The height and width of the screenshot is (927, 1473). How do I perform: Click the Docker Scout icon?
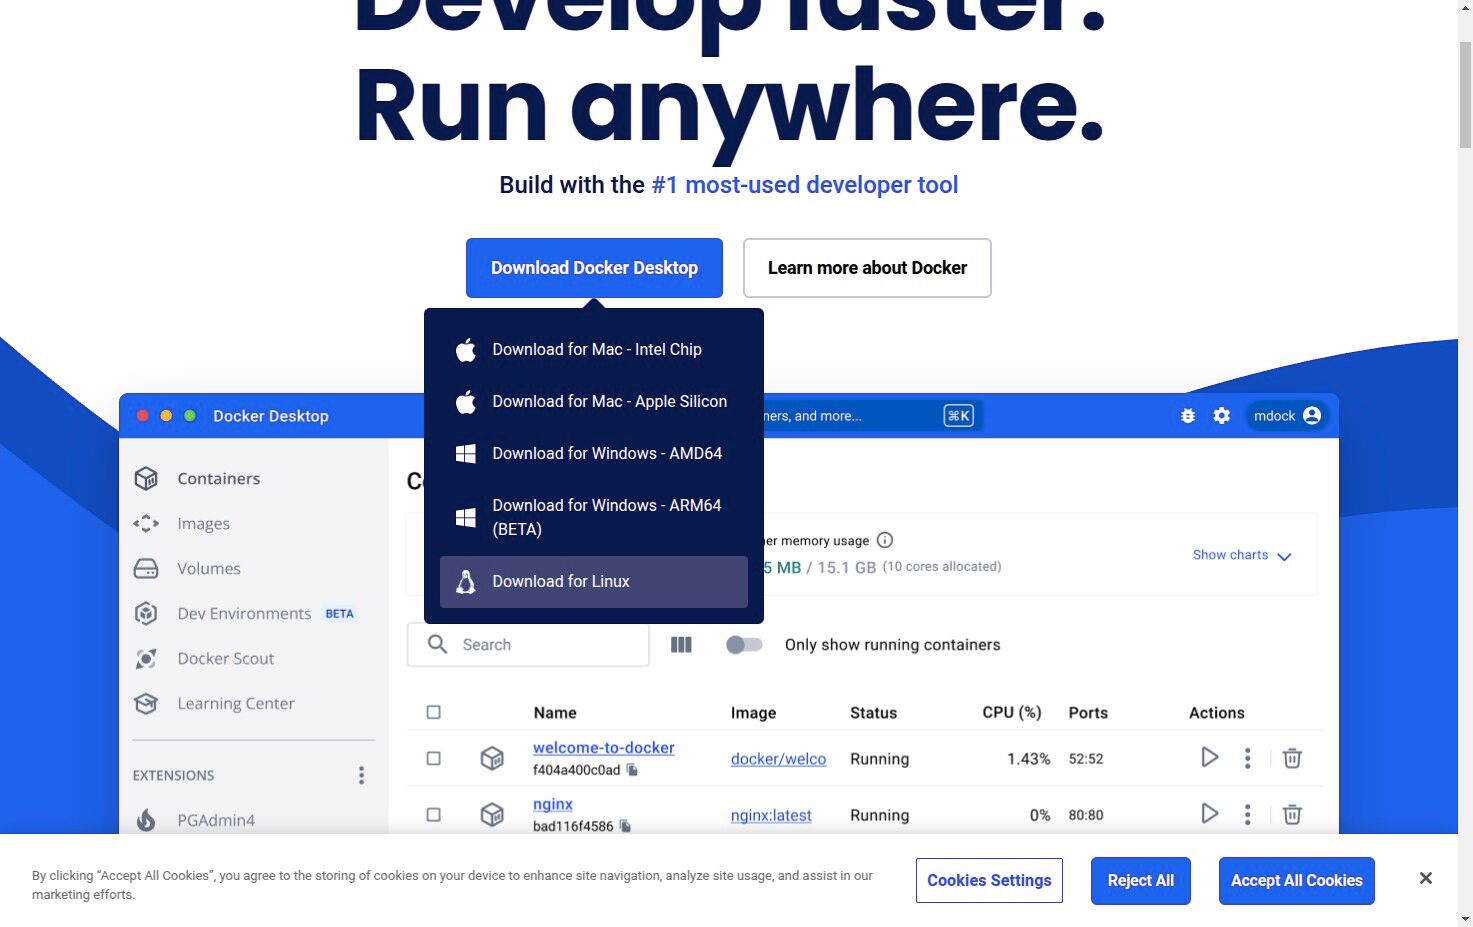146,658
